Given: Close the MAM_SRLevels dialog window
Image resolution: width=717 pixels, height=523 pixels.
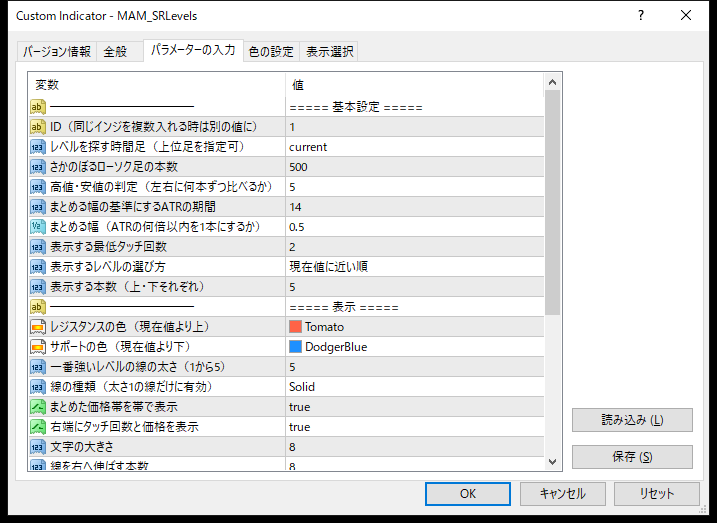Looking at the screenshot, I should [686, 16].
